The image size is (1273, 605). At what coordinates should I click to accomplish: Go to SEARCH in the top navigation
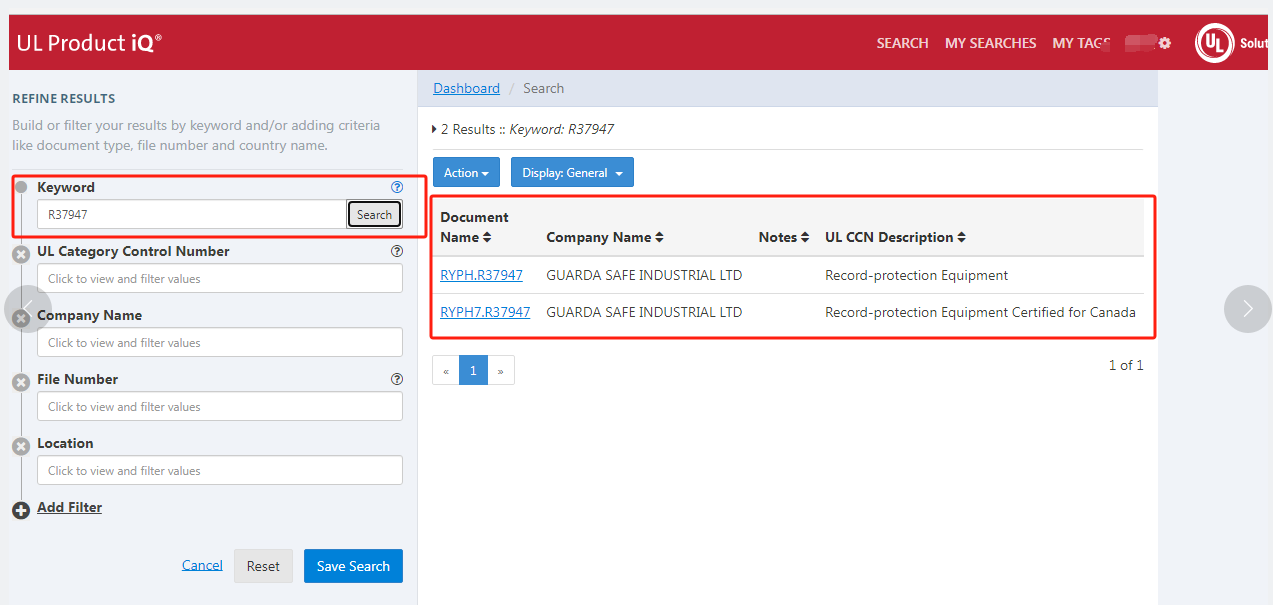(902, 43)
